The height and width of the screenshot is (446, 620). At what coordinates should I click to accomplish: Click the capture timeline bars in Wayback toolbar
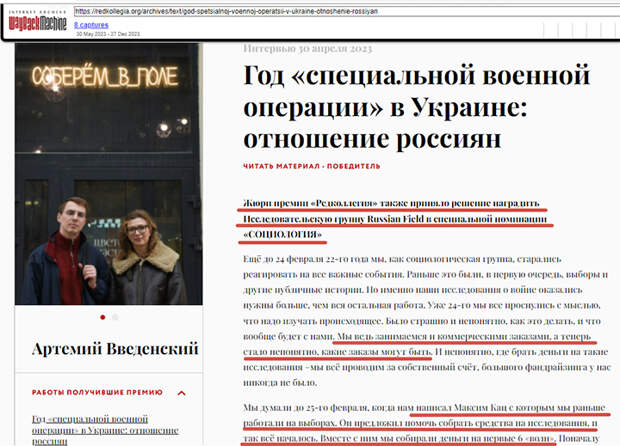[x=579, y=30]
